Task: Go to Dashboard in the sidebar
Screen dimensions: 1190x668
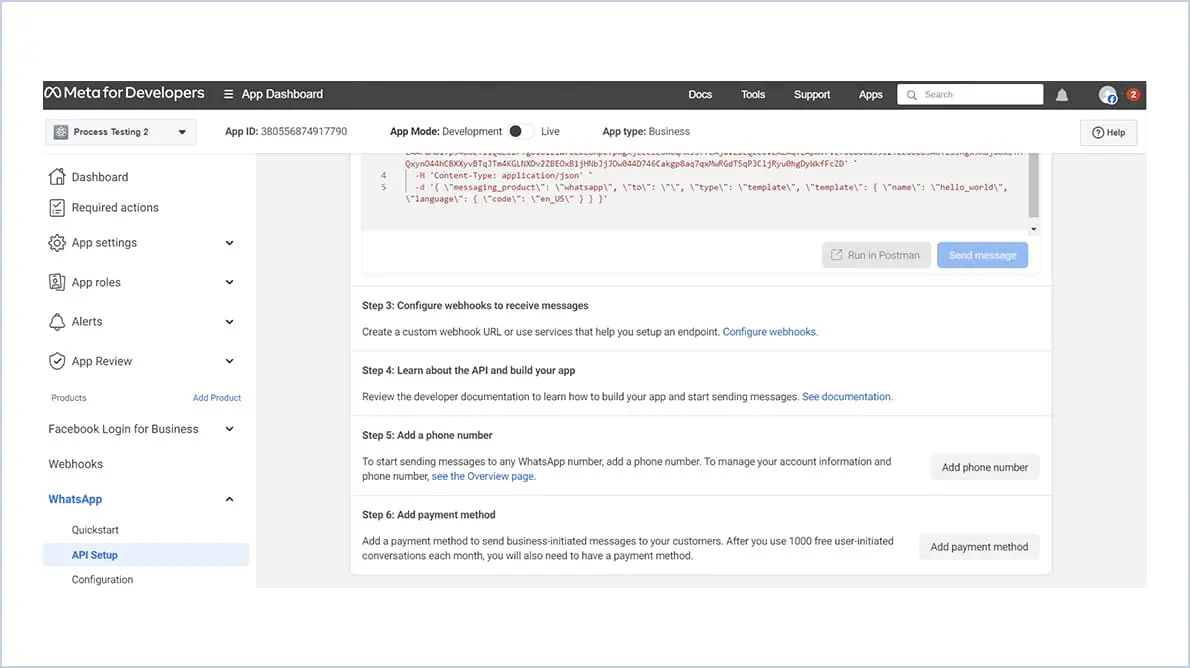Action: (x=99, y=177)
